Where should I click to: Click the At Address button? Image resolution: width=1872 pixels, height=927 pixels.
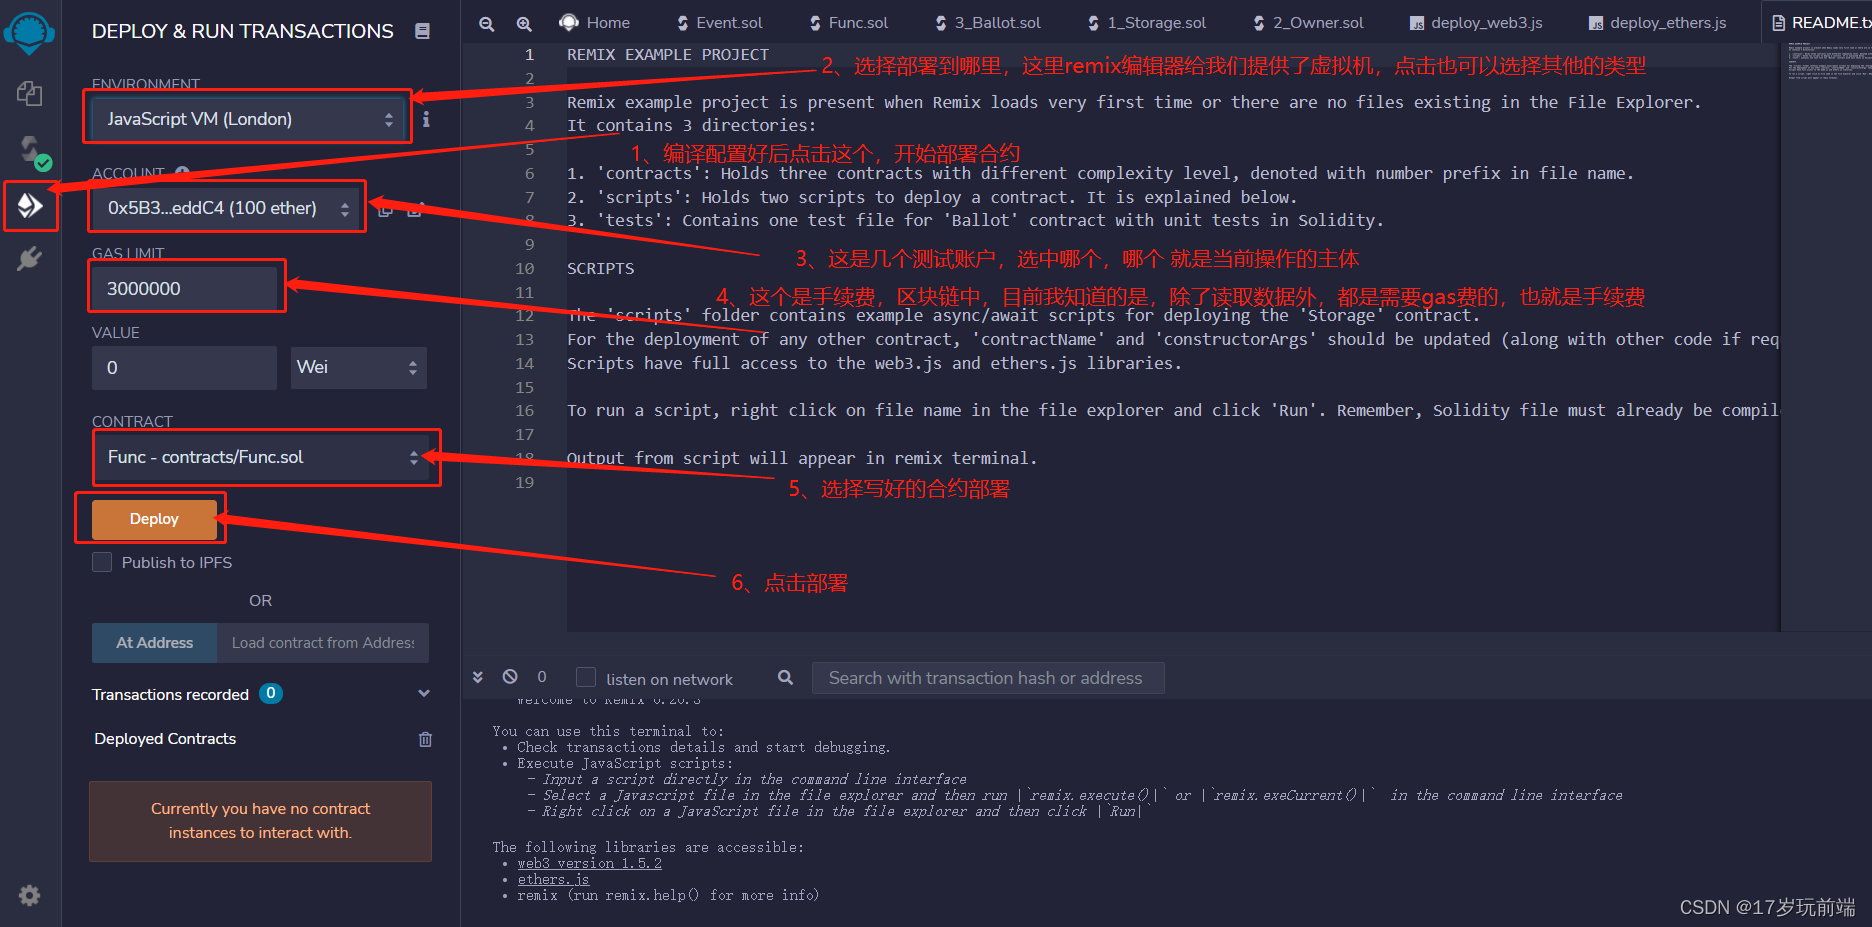pos(154,643)
